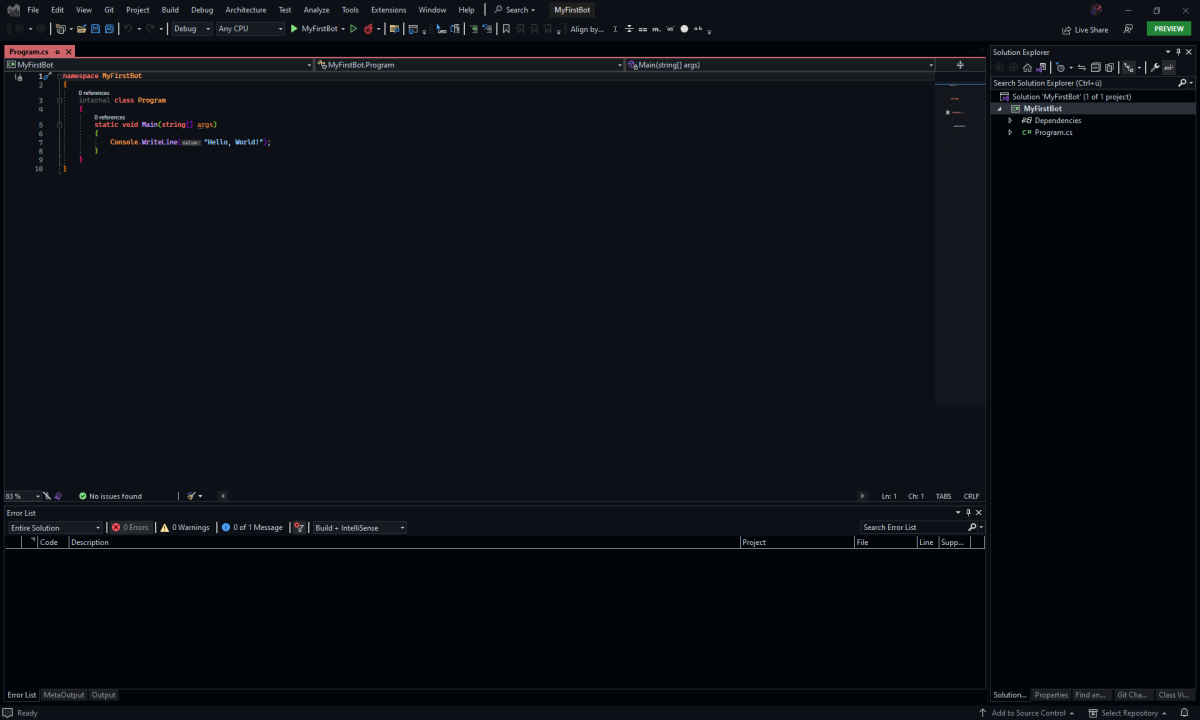This screenshot has height=720, width=1200.
Task: Open the Any CPU platform dropdown
Action: click(248, 28)
